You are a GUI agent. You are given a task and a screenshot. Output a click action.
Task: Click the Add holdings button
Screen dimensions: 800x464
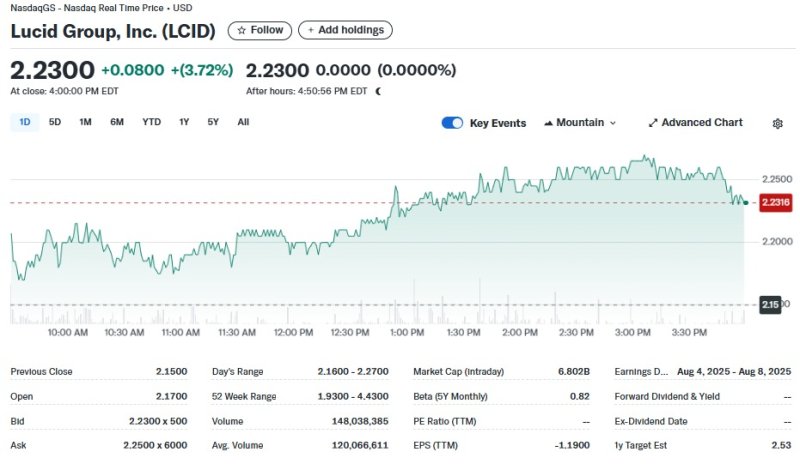tap(345, 30)
